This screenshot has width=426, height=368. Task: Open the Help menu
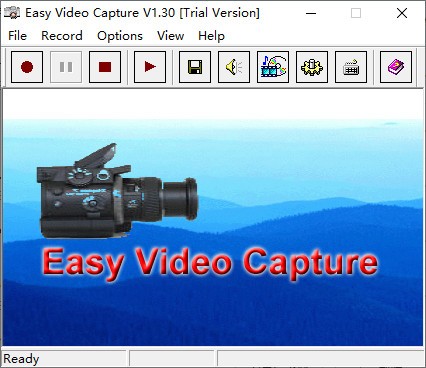(x=211, y=36)
